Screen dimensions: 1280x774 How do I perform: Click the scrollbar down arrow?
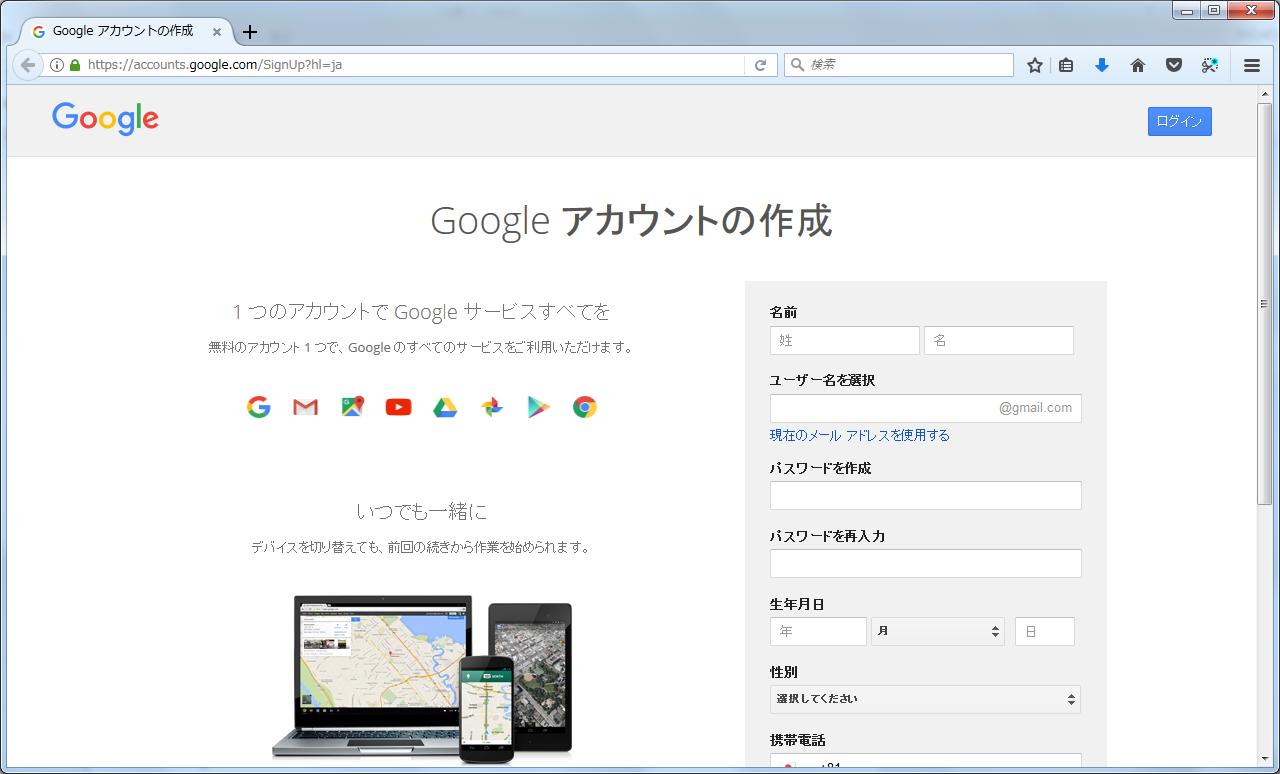tap(1265, 759)
